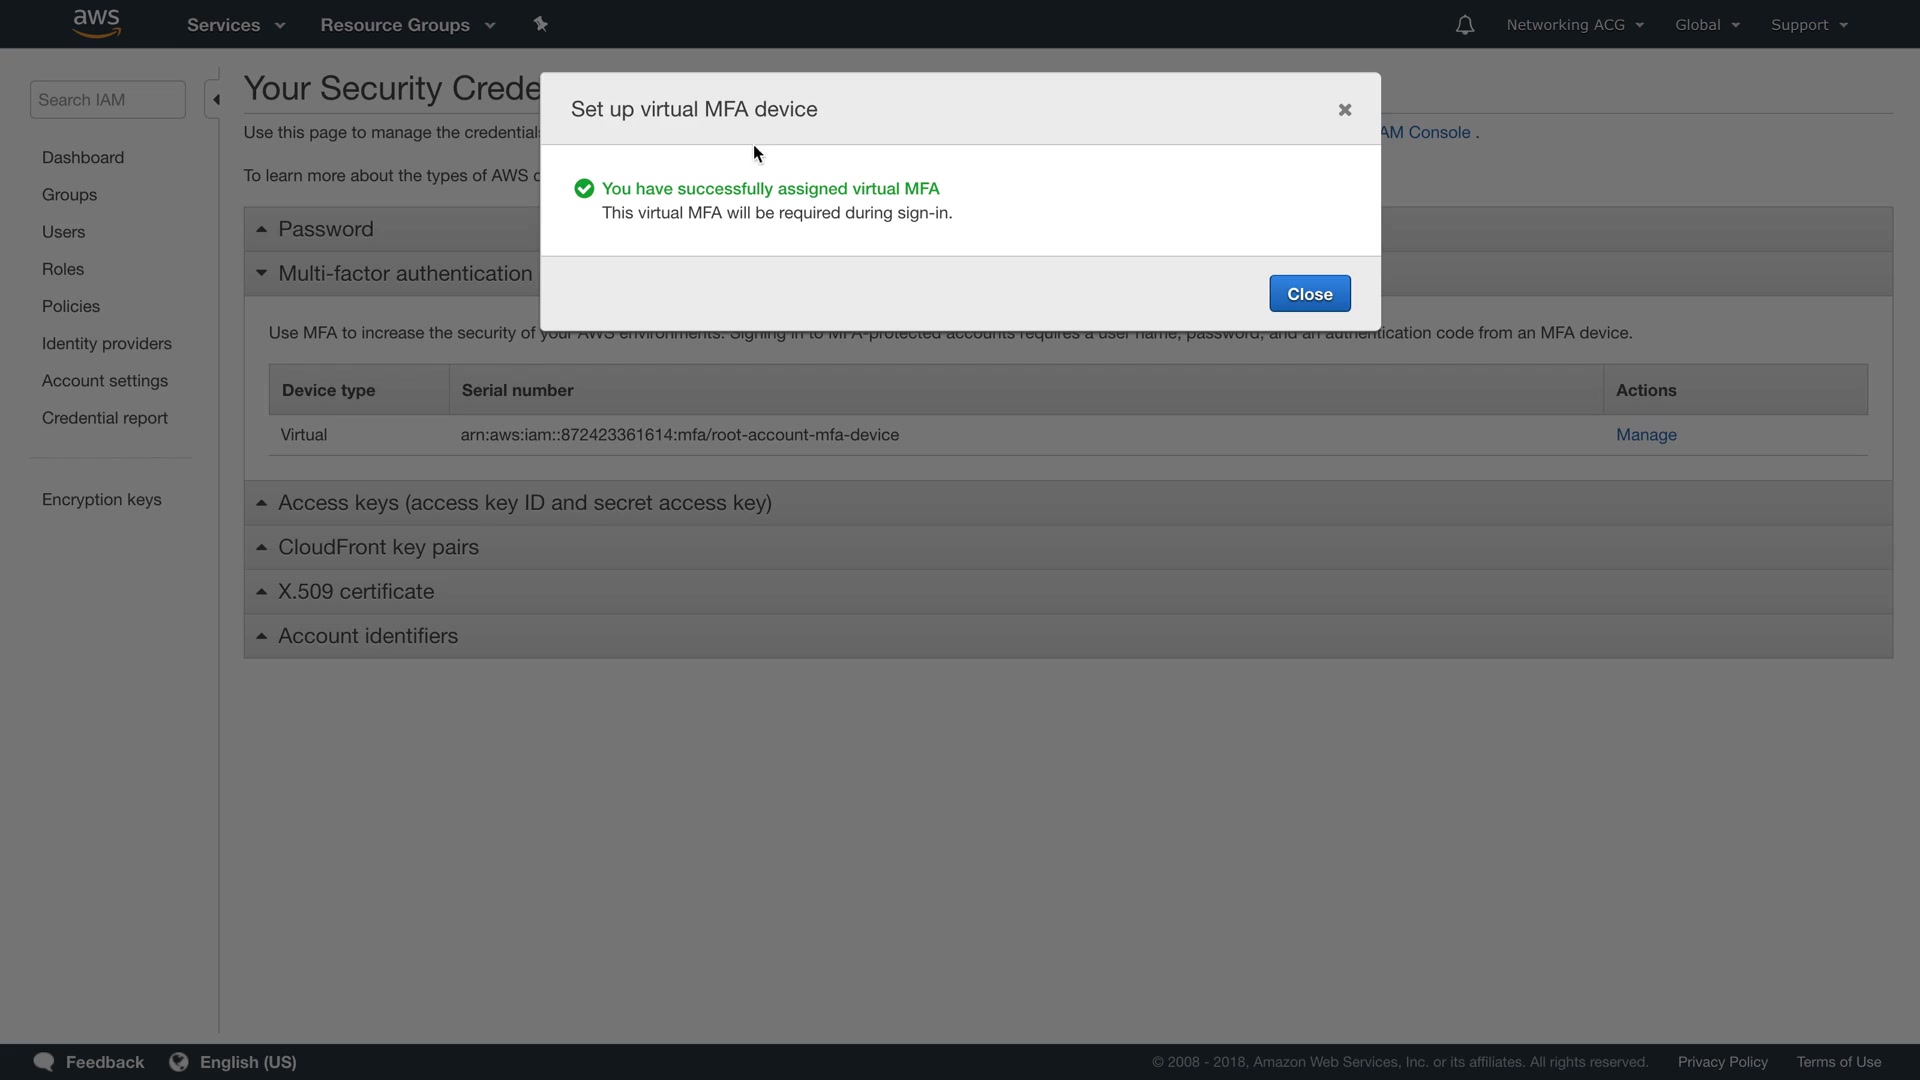
Task: Click the green success checkmark icon
Action: 584,189
